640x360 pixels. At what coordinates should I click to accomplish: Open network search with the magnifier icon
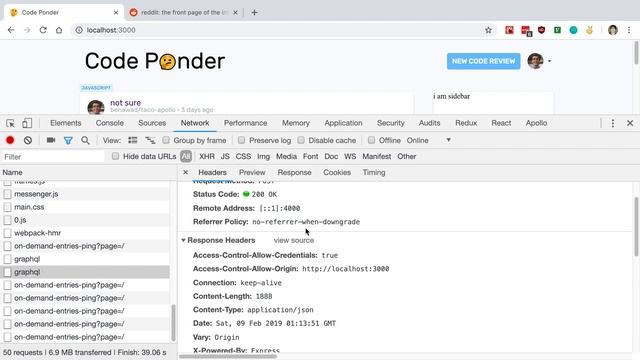[85, 140]
